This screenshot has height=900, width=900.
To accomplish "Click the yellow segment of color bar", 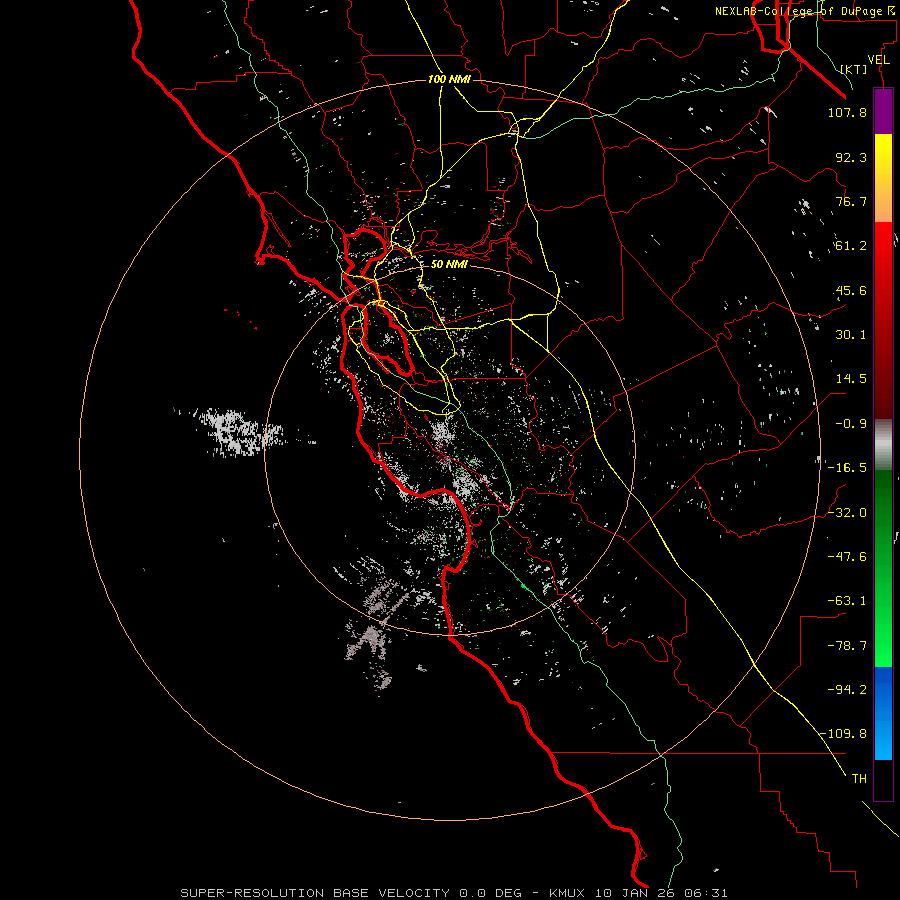I will (883, 178).
